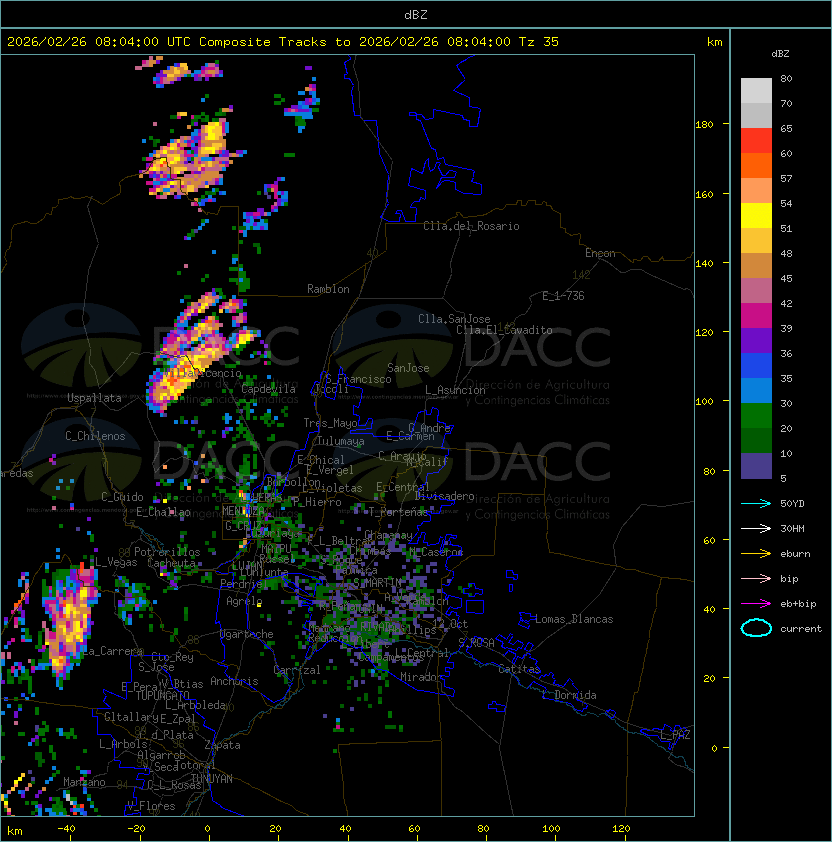Click the Potrerillos place label

(x=167, y=552)
